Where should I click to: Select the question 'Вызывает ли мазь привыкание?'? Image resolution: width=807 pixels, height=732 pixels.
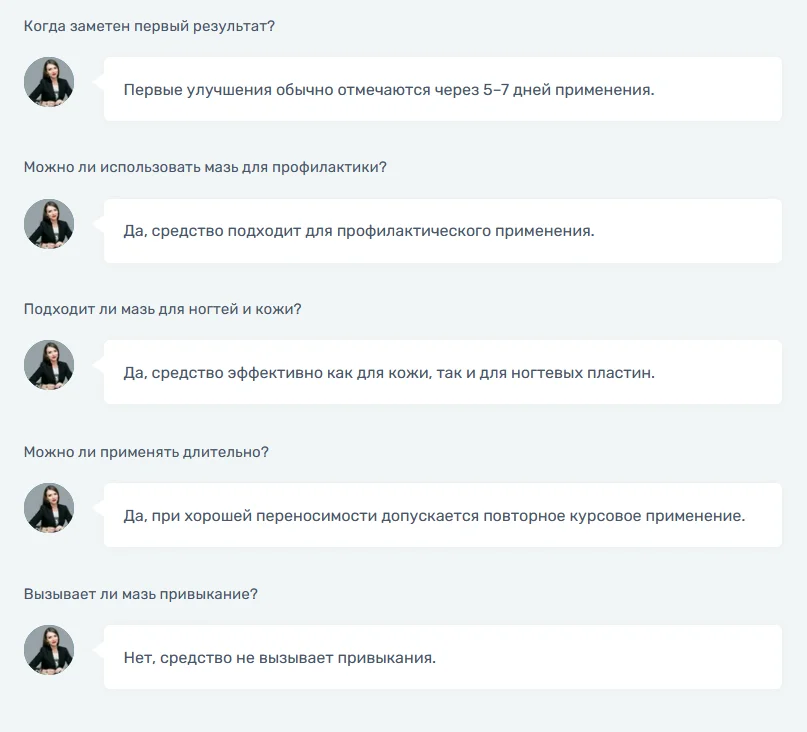(141, 594)
